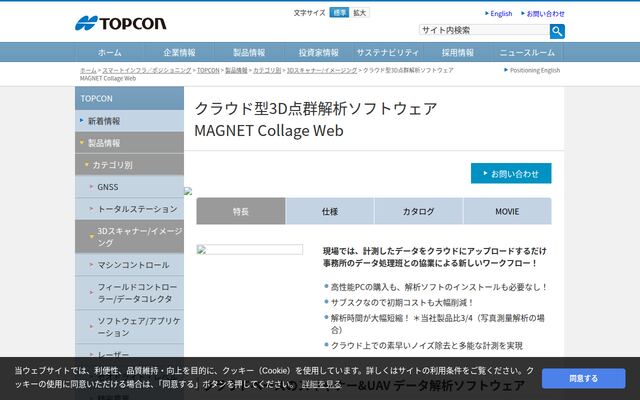Click the small broken image icon above tabs
640x400 pixels.
pos(188,191)
